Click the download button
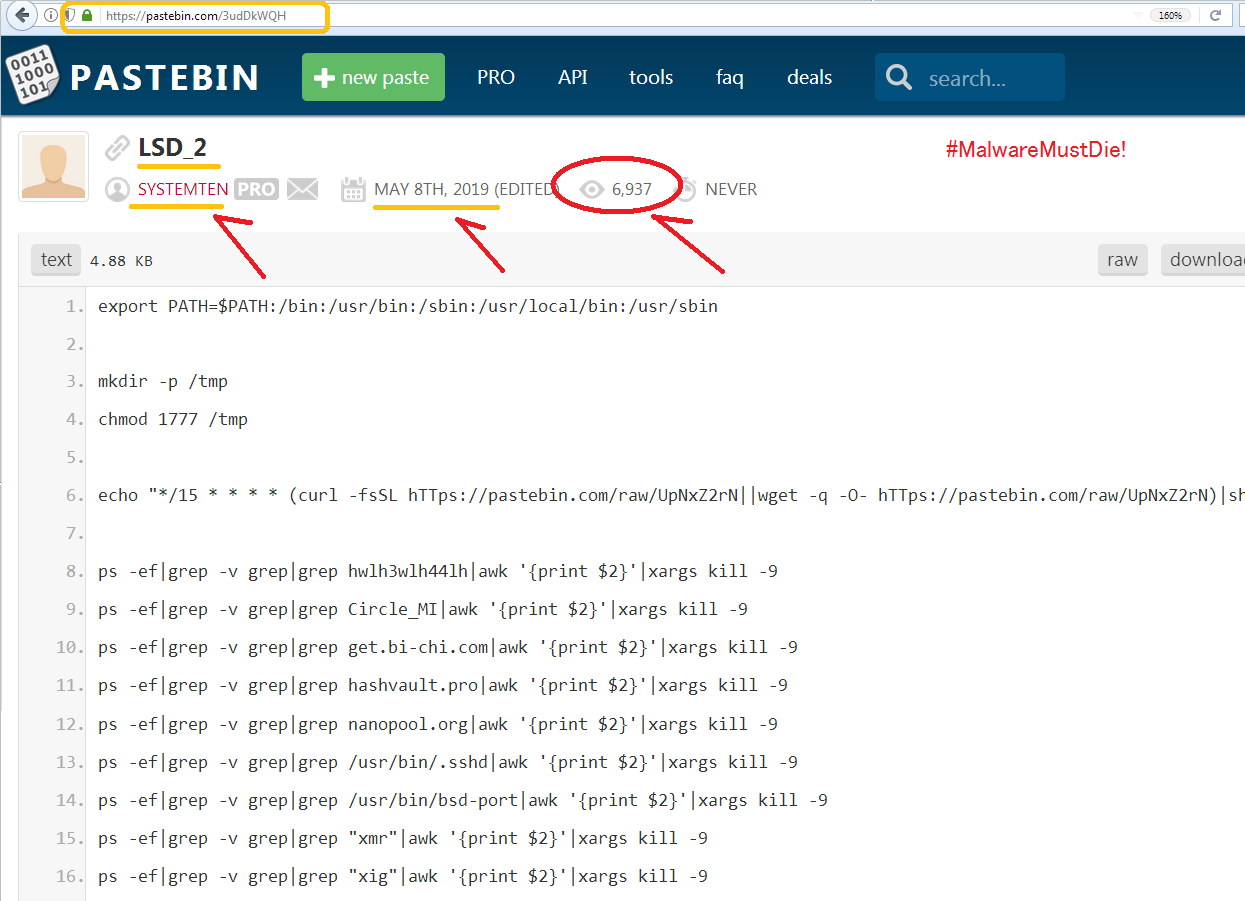The height and width of the screenshot is (901, 1245). coord(1203,260)
